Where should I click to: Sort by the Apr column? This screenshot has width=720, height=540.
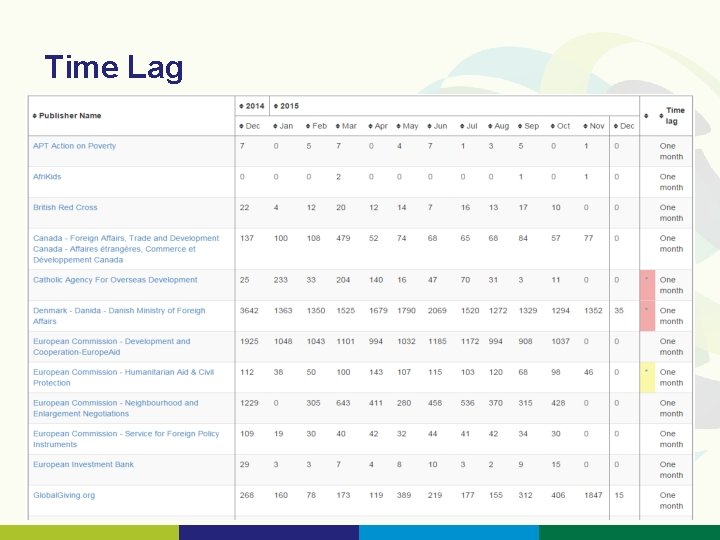click(x=378, y=126)
